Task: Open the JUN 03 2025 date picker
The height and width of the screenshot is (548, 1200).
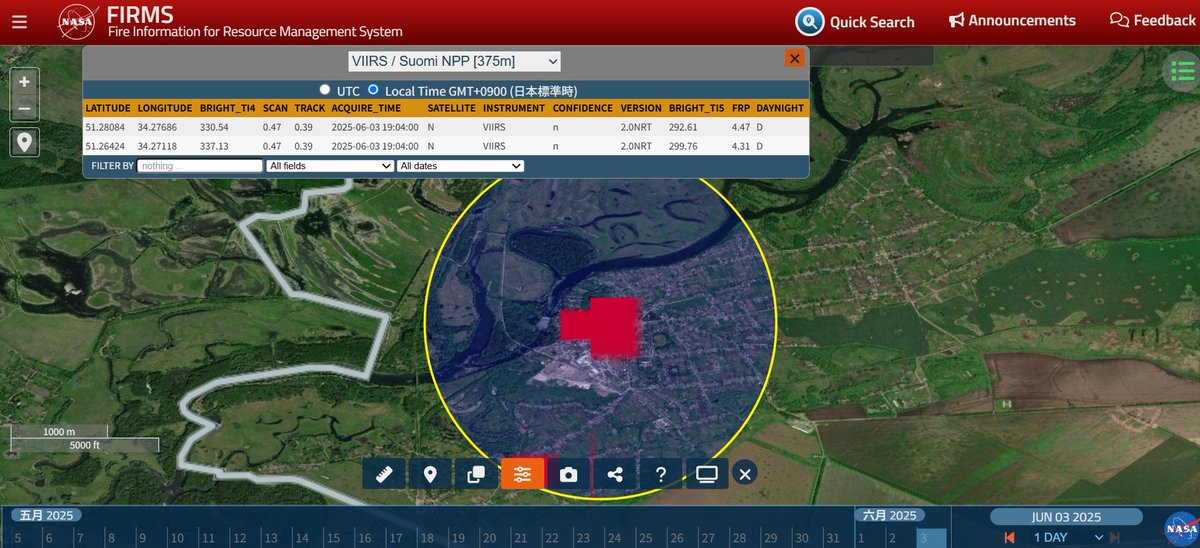Action: click(1066, 516)
